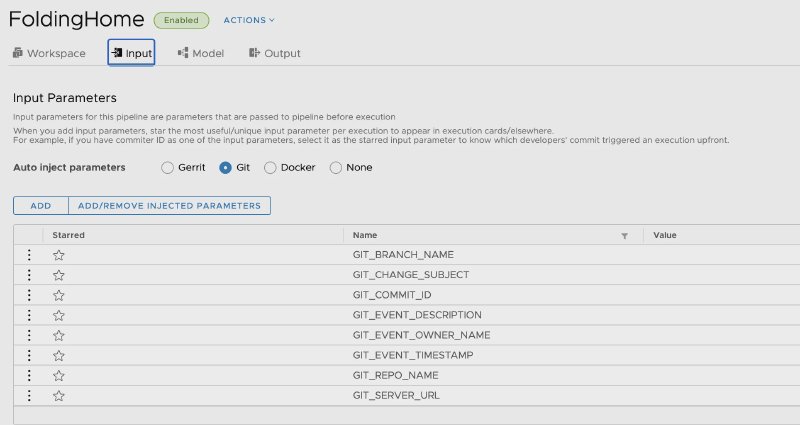Open row menu for GIT_COMMIT_ID
The width and height of the screenshot is (800, 425).
coord(29,295)
